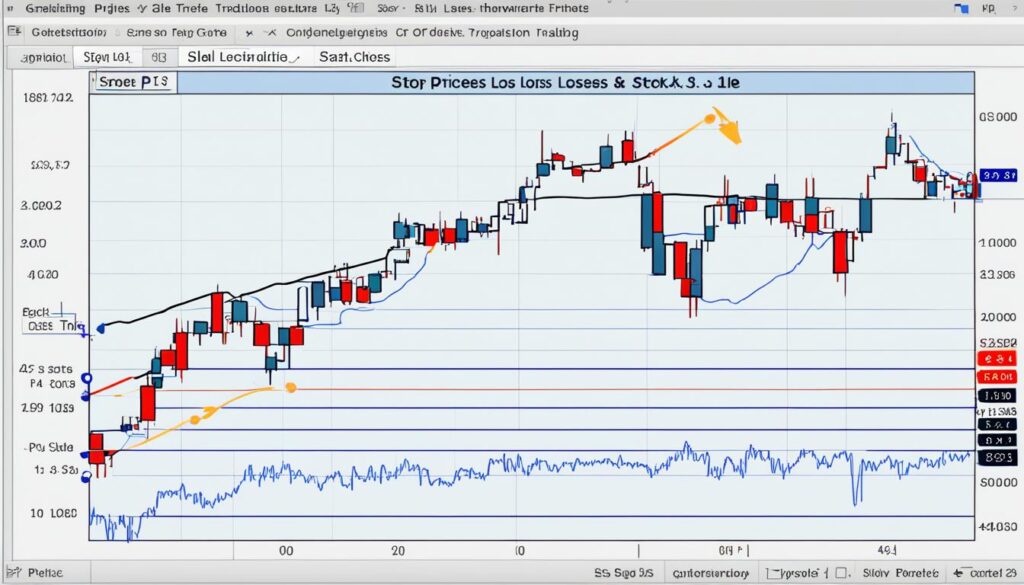Click the orange dot on the red horizontal line
The image size is (1024, 585).
pos(291,388)
